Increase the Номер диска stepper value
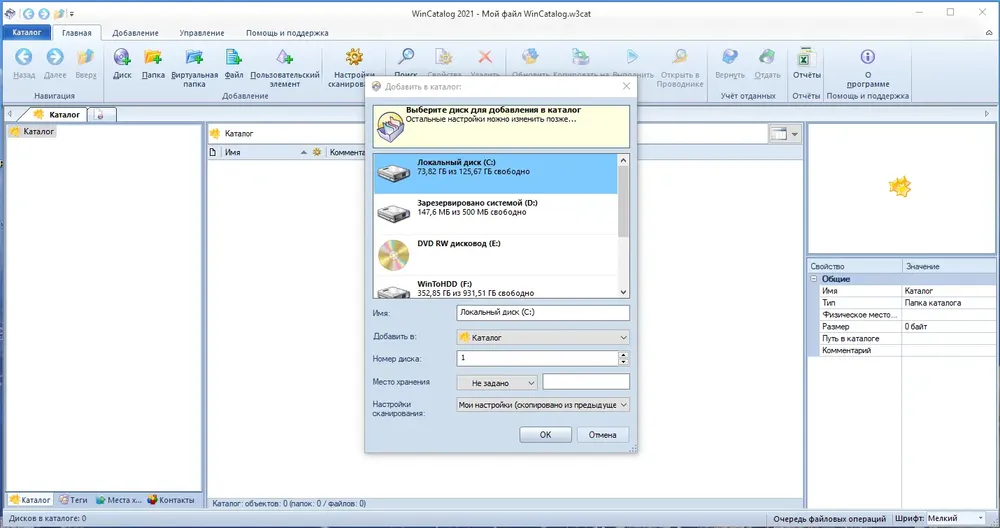Image resolution: width=1000 pixels, height=528 pixels. click(624, 355)
